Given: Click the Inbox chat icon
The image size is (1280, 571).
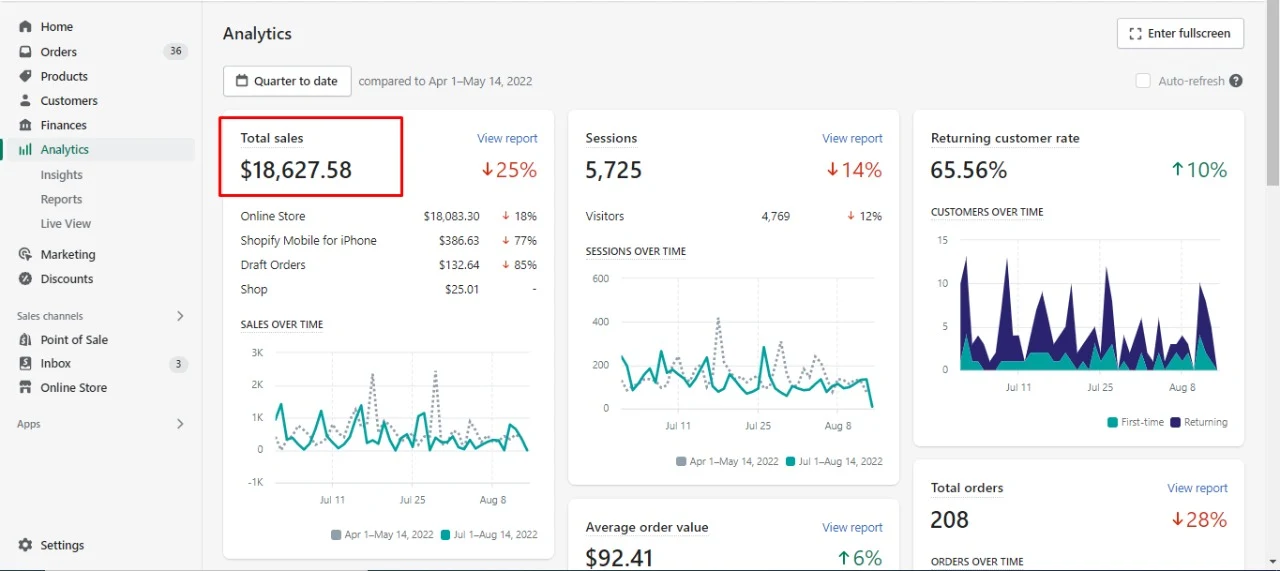Looking at the screenshot, I should [25, 363].
